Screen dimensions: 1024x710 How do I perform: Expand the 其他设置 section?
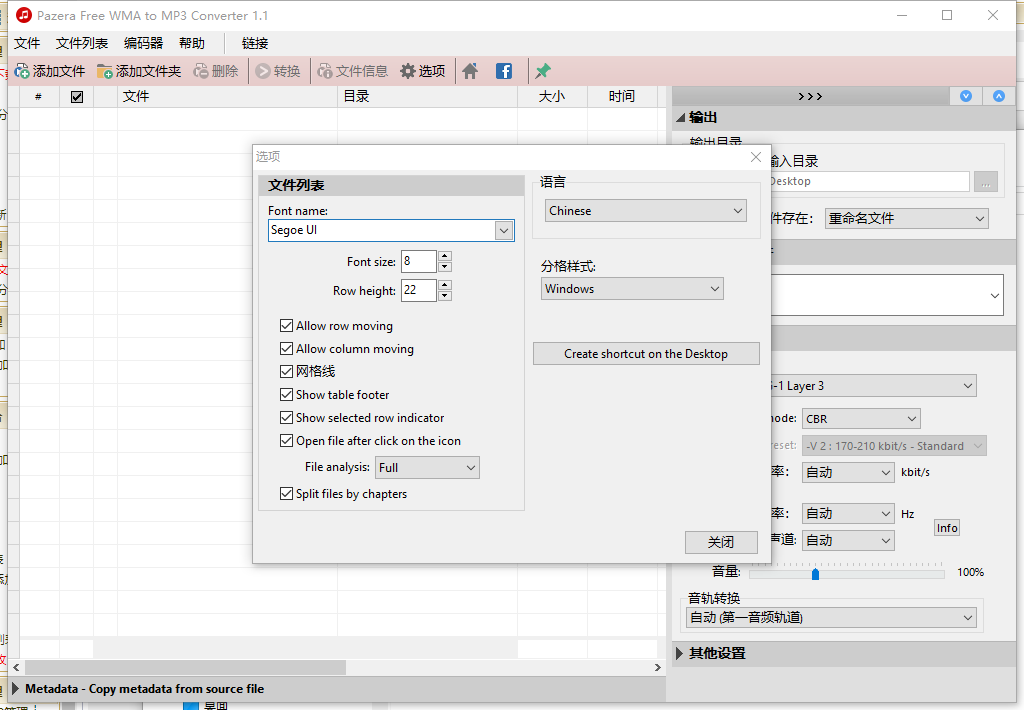tap(681, 654)
